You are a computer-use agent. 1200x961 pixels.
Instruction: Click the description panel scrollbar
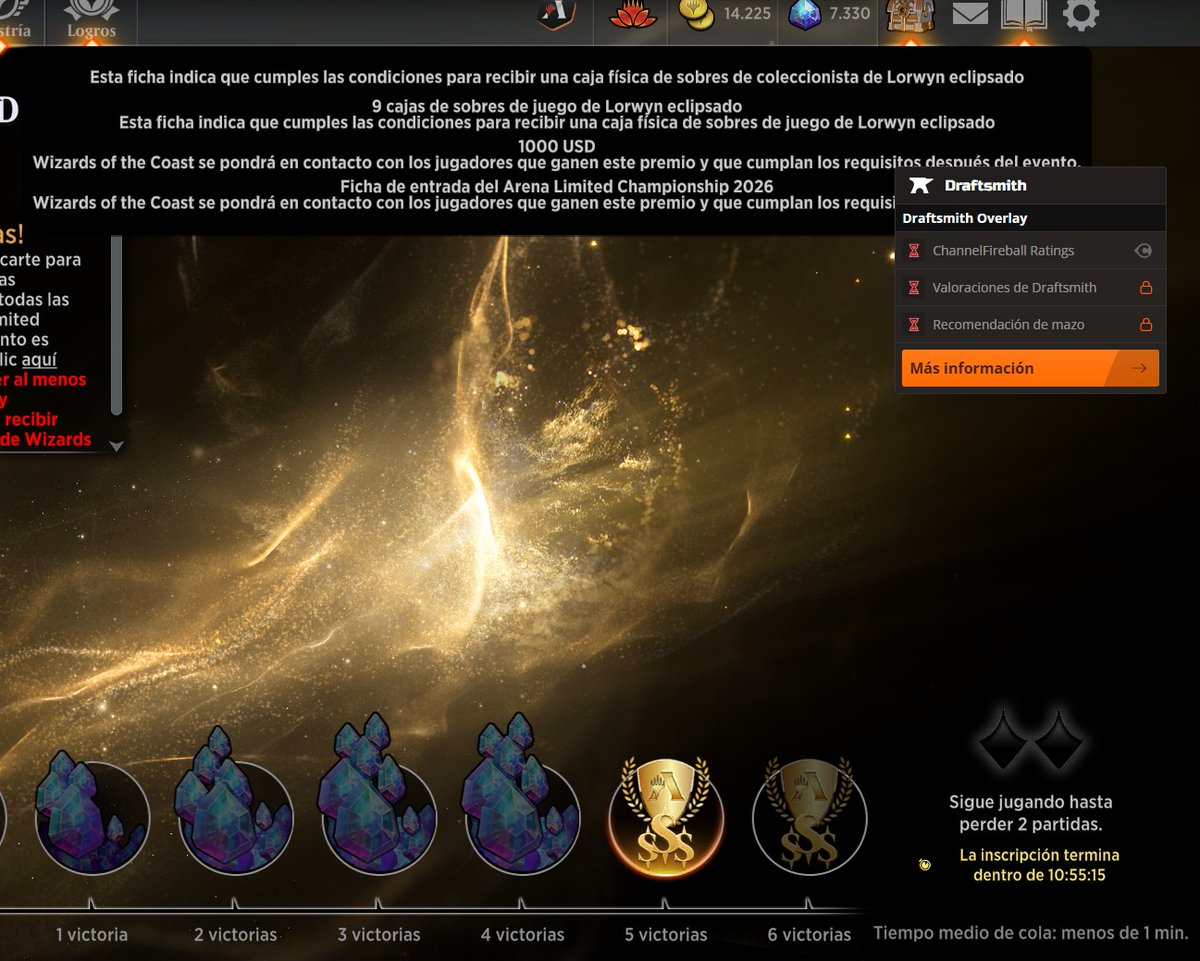[x=116, y=325]
